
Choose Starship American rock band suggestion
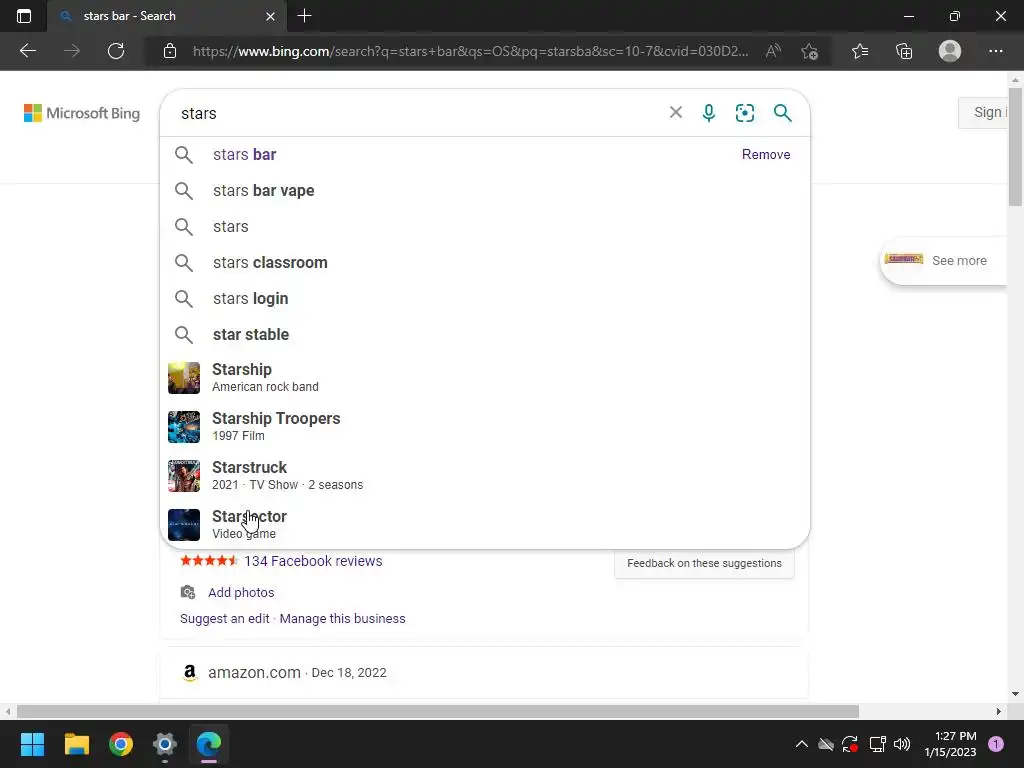pos(485,377)
